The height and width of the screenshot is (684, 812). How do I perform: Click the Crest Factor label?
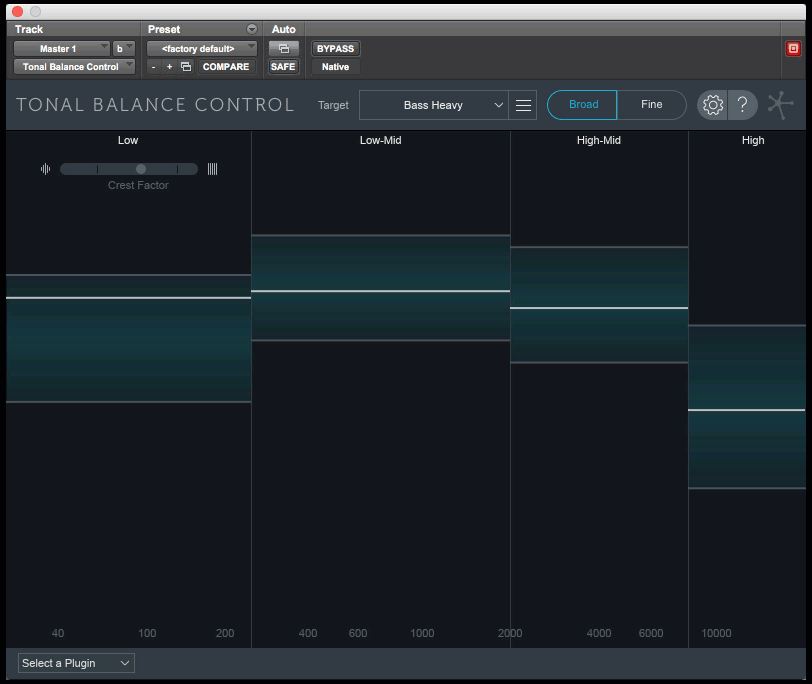coord(138,185)
